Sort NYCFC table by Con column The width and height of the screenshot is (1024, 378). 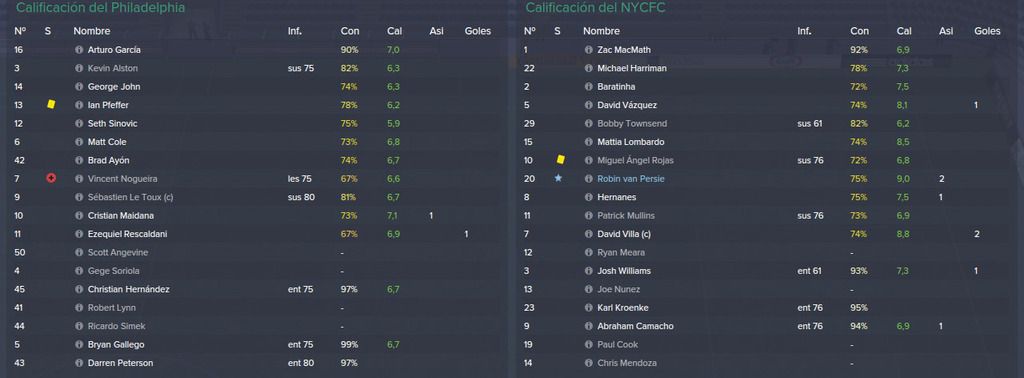point(859,31)
